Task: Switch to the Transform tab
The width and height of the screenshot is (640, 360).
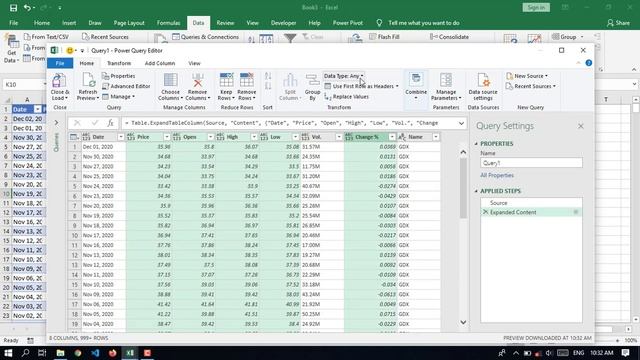Action: 119,63
